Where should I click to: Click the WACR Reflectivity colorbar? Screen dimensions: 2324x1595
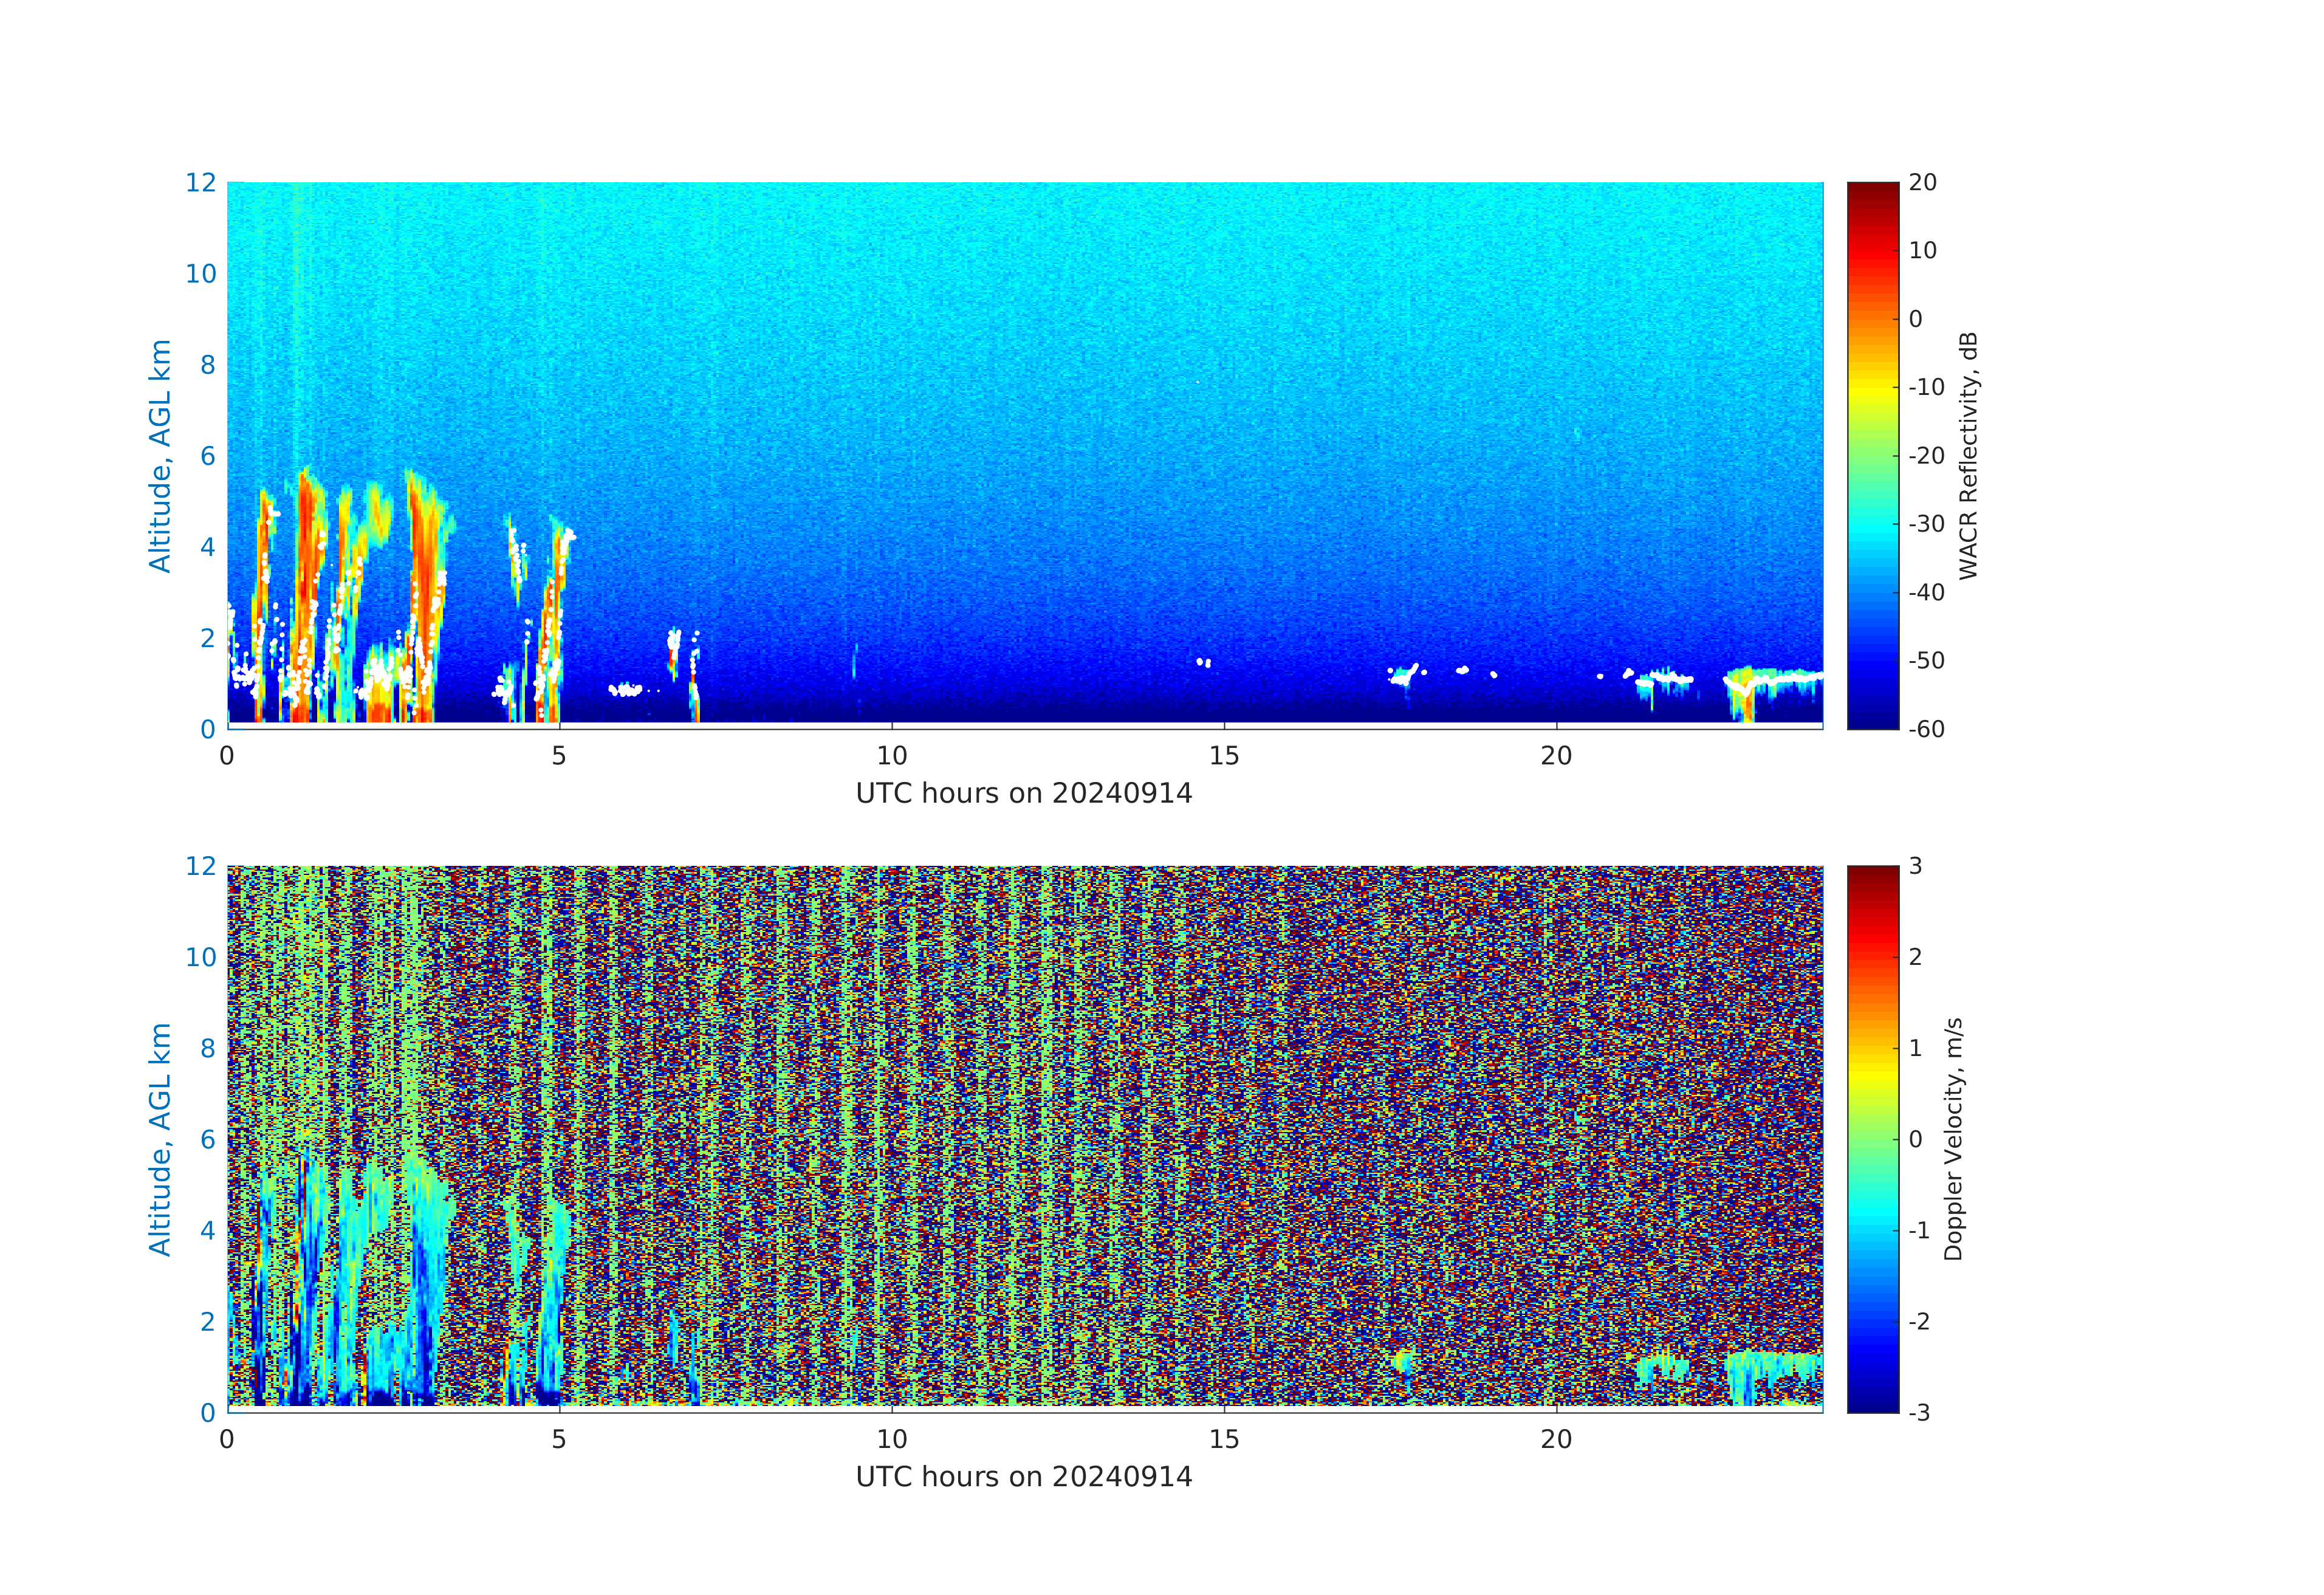pyautogui.click(x=1872, y=455)
